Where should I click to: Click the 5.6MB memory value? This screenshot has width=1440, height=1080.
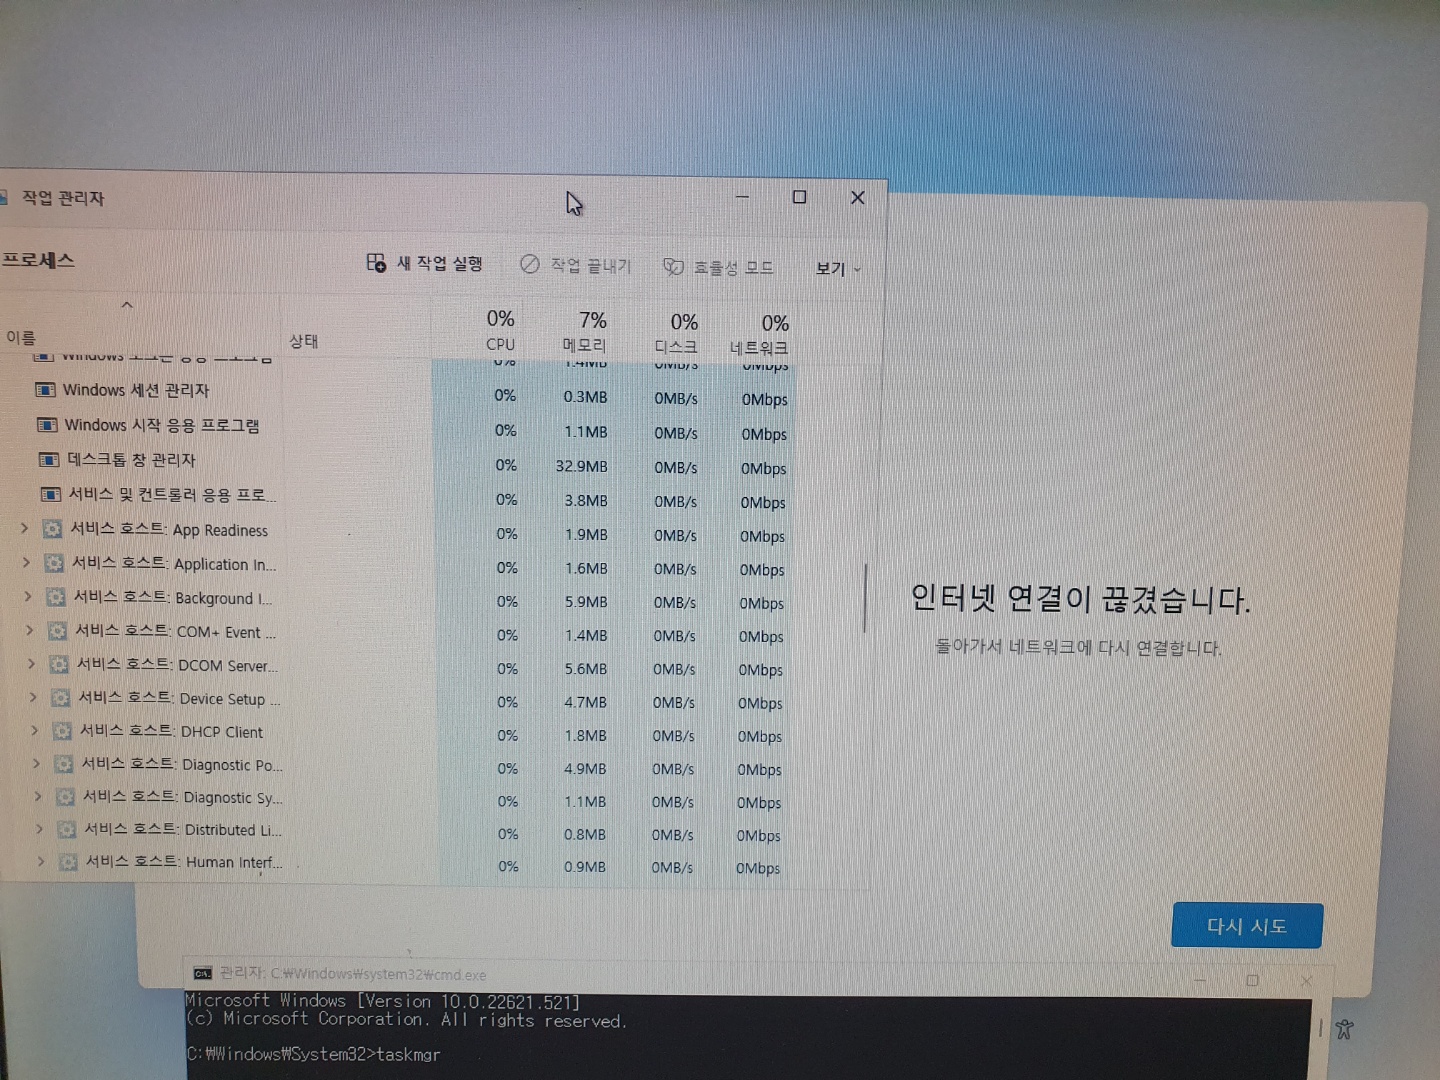586,669
